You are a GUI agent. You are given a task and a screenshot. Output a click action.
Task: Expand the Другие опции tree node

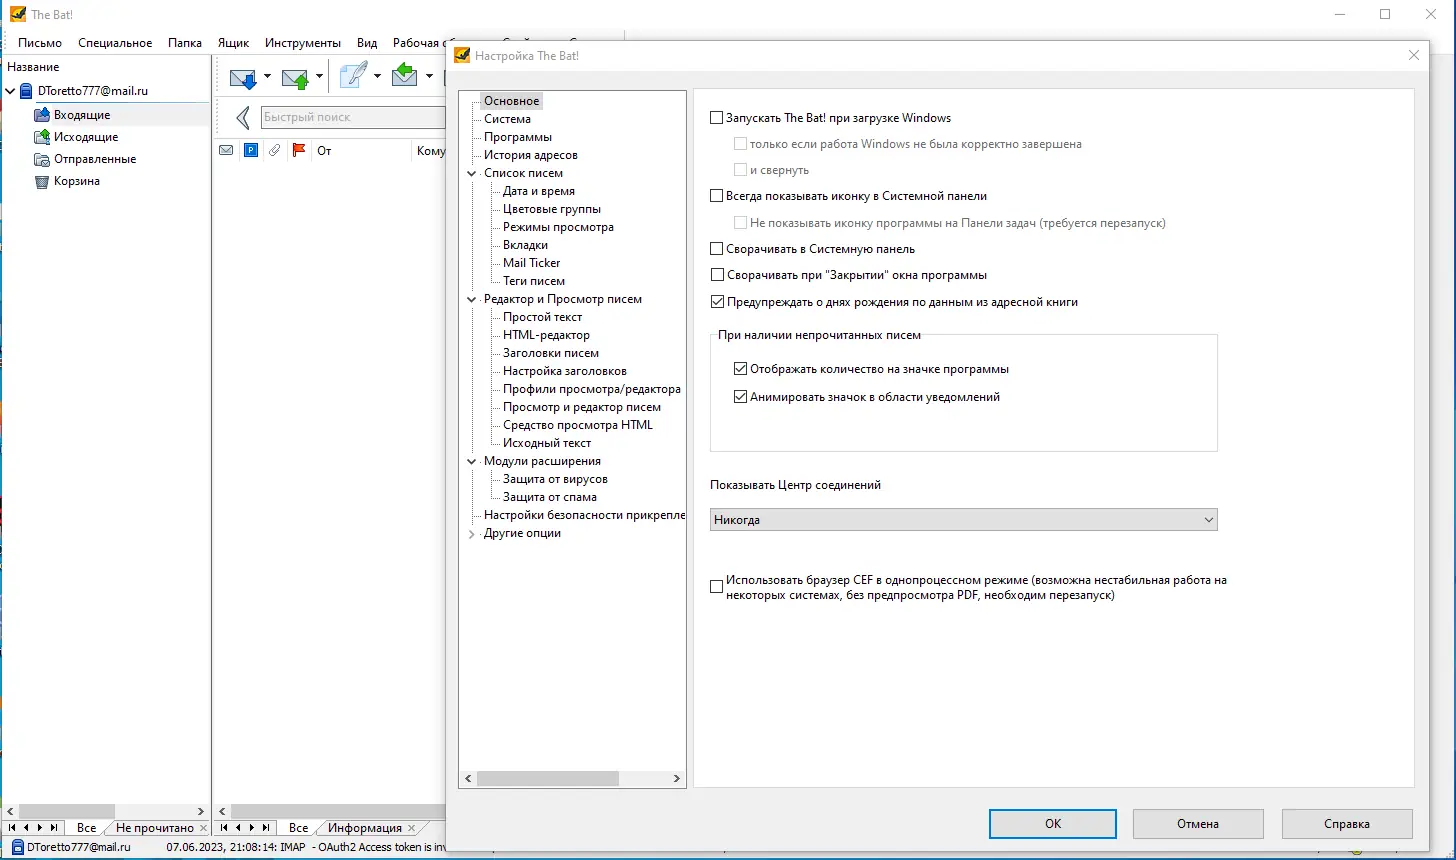(472, 534)
